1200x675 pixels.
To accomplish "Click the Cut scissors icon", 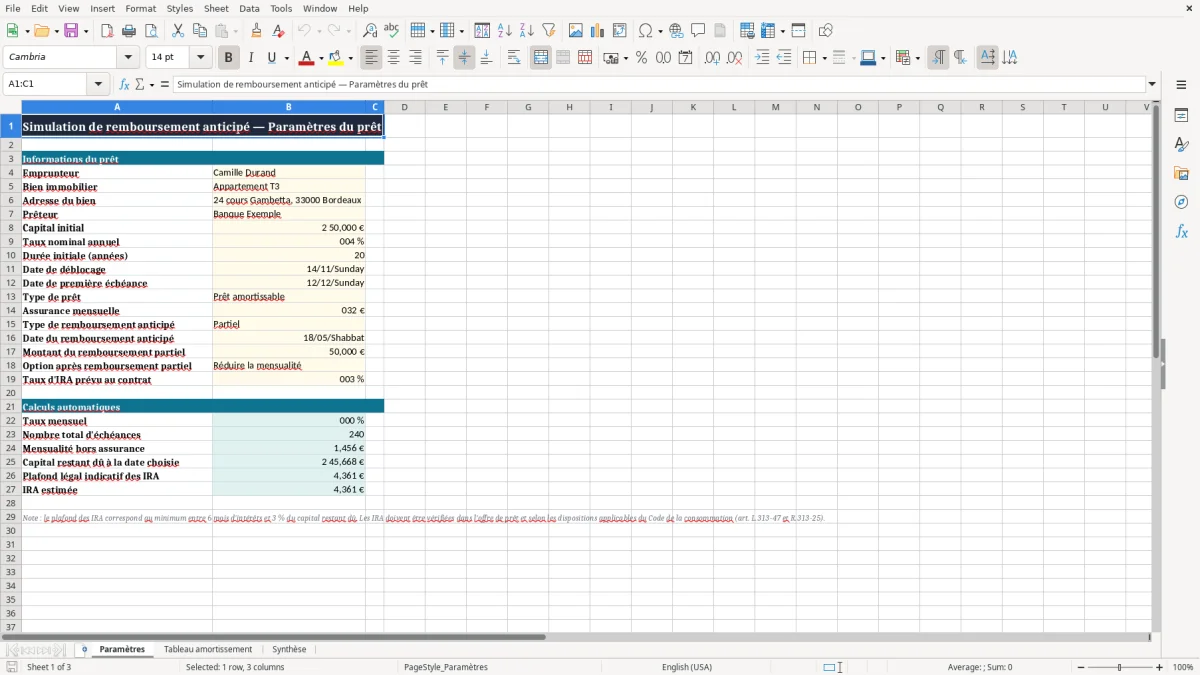I will coord(178,31).
